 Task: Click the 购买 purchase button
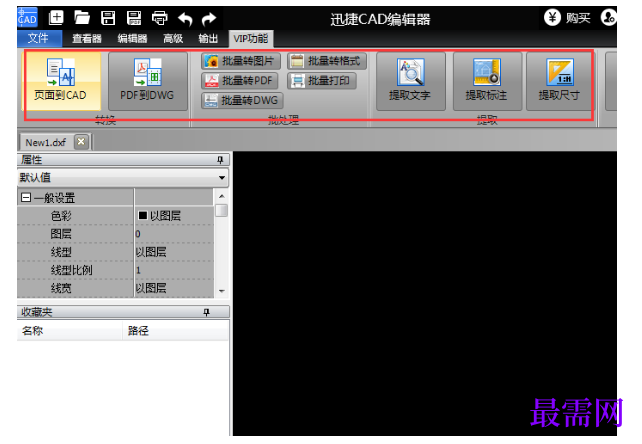pyautogui.click(x=567, y=18)
